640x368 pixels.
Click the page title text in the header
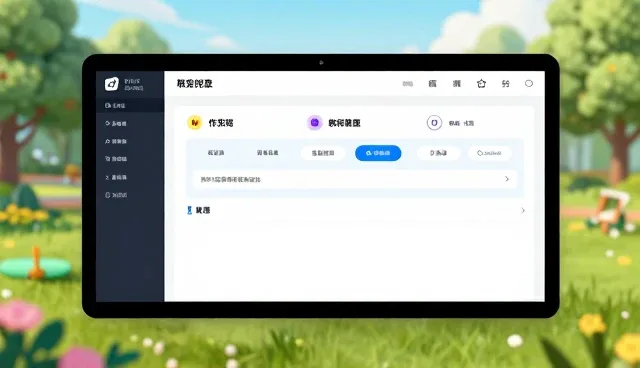(194, 84)
